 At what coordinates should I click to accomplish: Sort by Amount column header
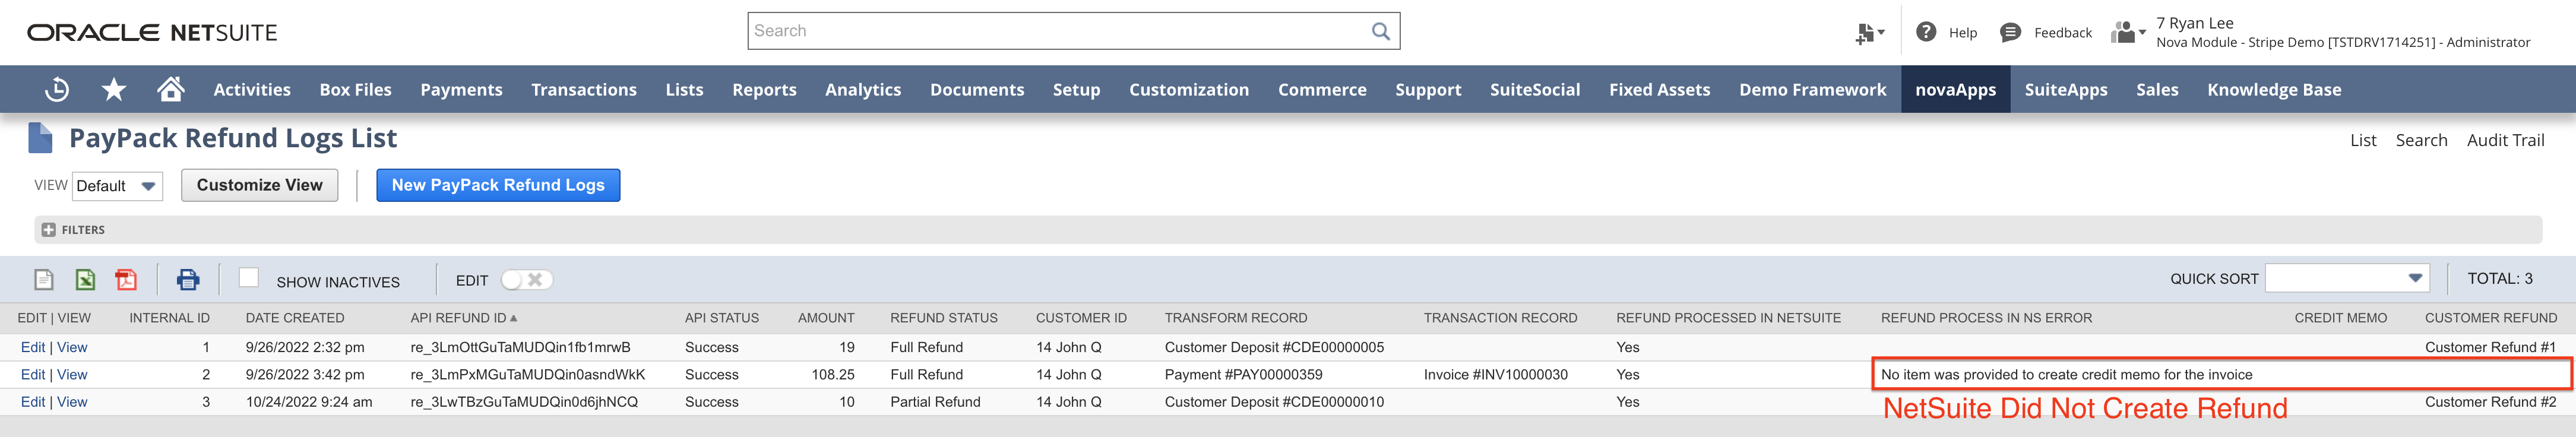click(826, 318)
